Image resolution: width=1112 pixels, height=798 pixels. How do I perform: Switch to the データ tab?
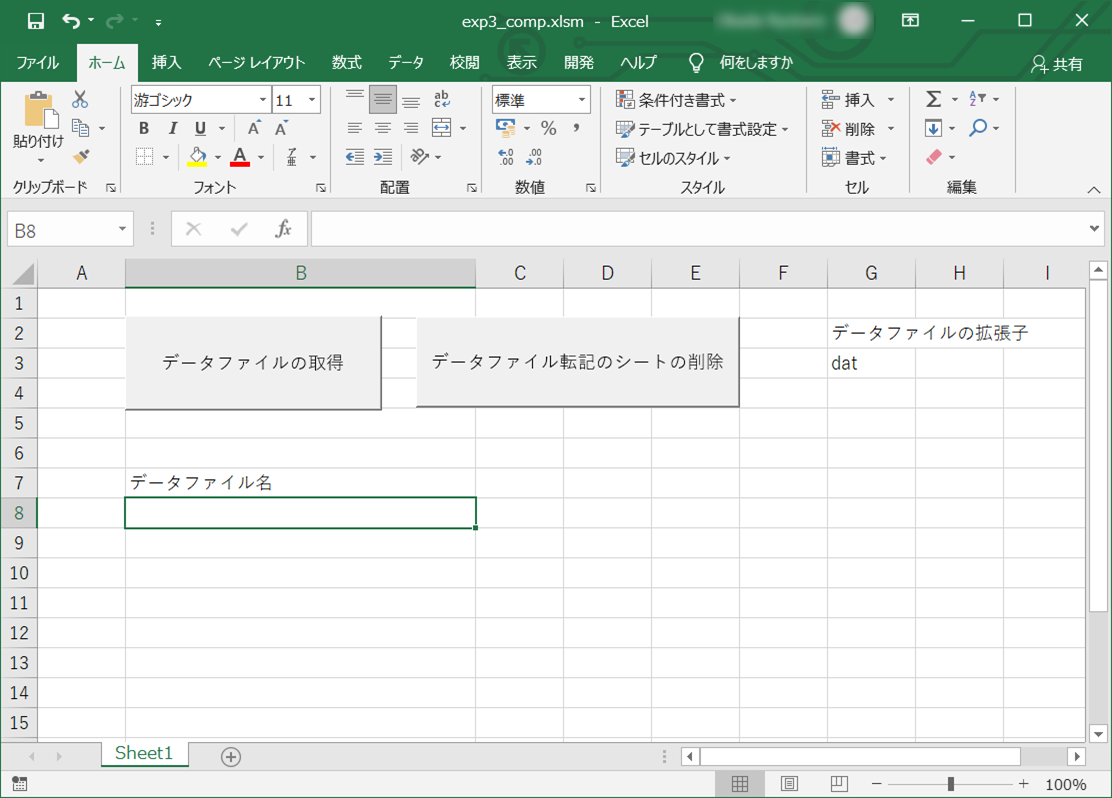(406, 62)
